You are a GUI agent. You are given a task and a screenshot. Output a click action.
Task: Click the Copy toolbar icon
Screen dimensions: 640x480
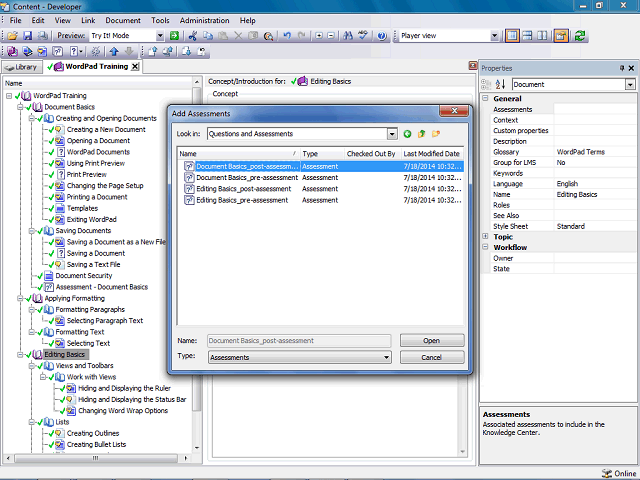click(208, 36)
